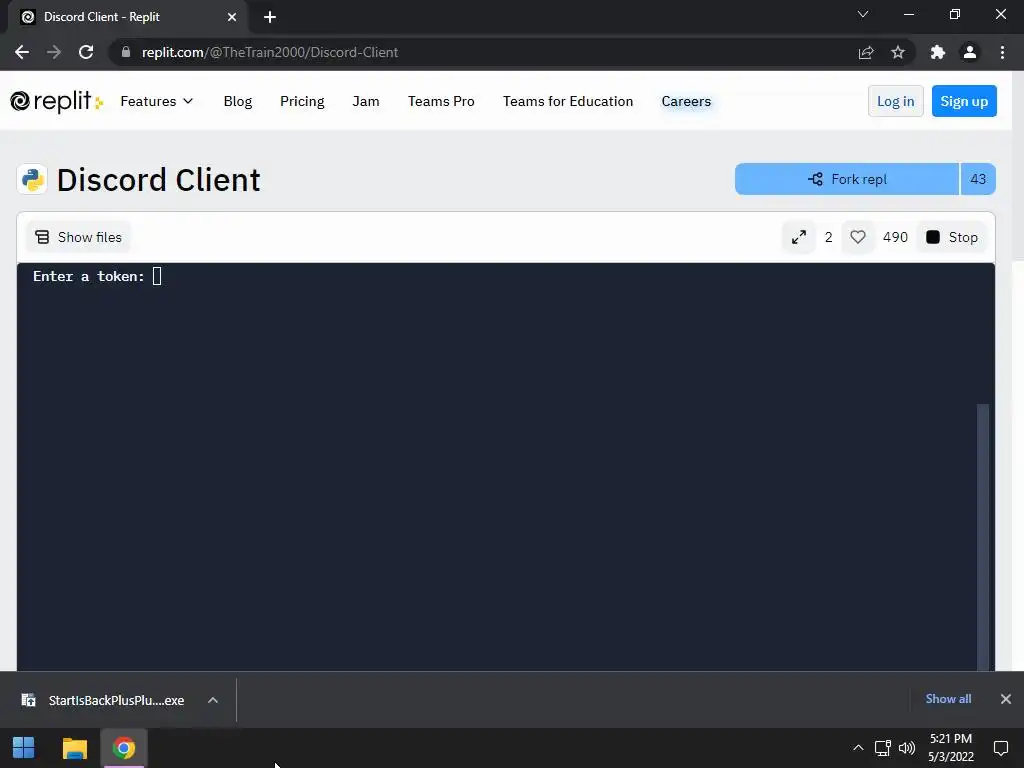Click the forward navigation arrow
1024x768 pixels.
pyautogui.click(x=54, y=52)
